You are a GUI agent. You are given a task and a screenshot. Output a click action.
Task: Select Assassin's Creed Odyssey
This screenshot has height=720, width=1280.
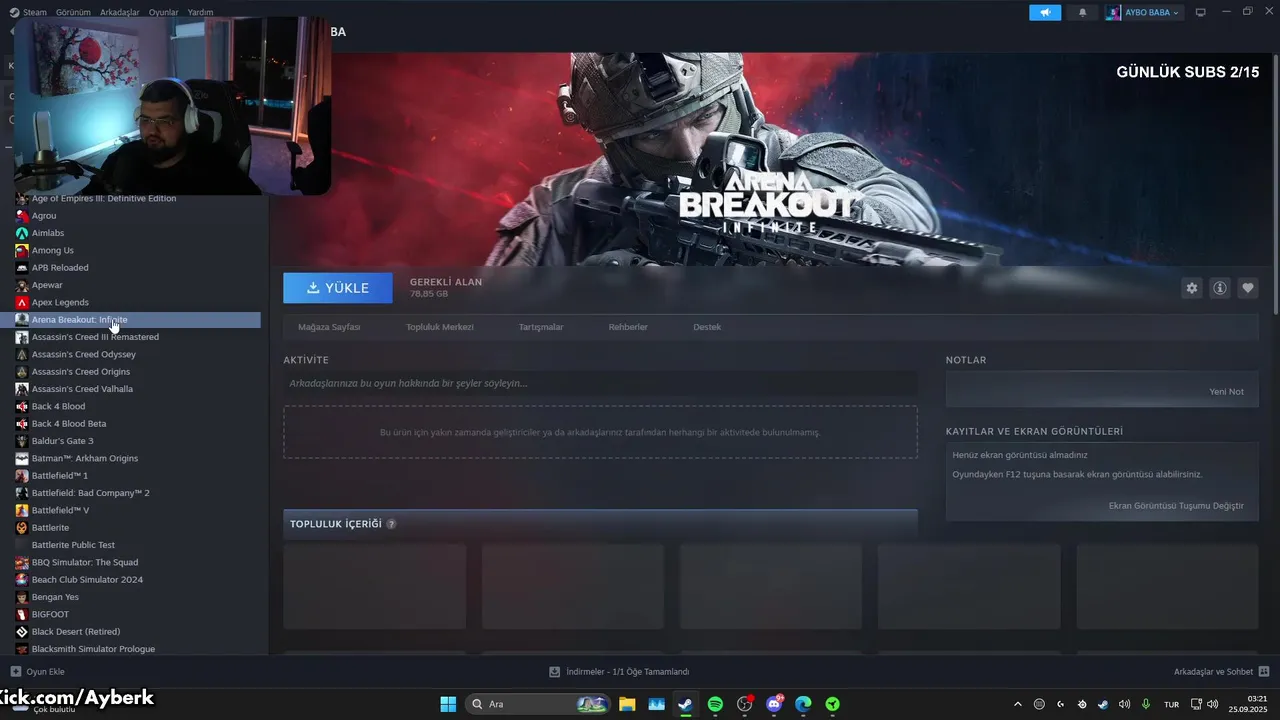[83, 354]
